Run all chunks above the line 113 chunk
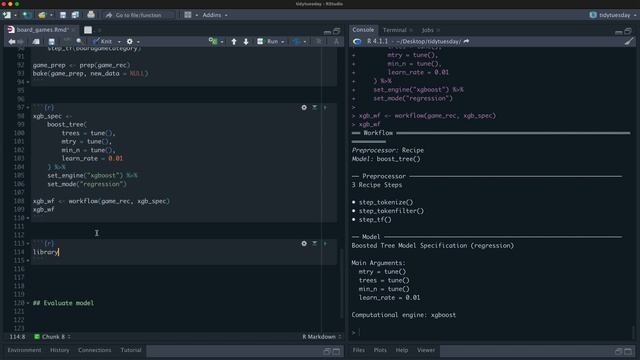Viewport: 640px width, 360px height. [315, 243]
